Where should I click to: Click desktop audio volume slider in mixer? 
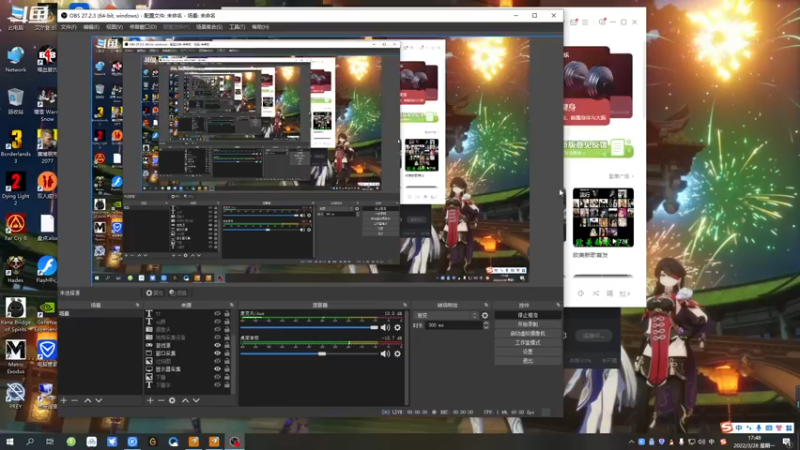[x=309, y=354]
